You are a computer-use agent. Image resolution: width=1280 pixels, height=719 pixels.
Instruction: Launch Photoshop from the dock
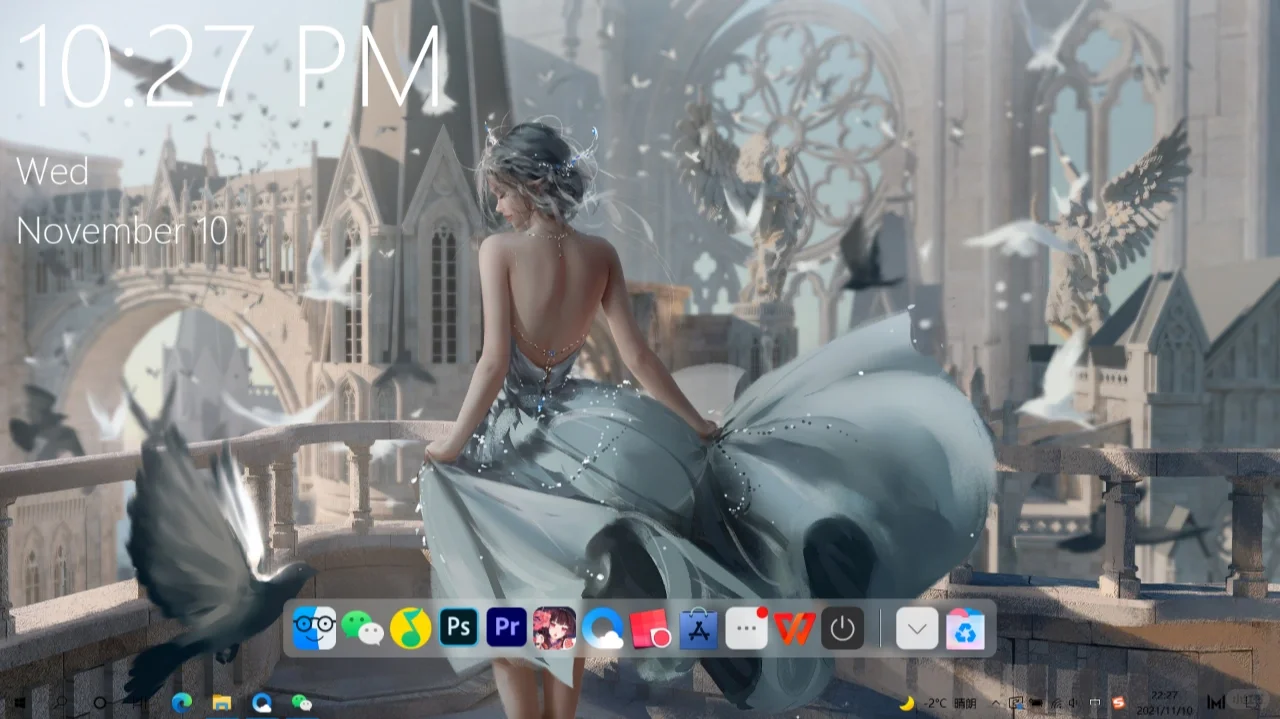click(x=459, y=628)
